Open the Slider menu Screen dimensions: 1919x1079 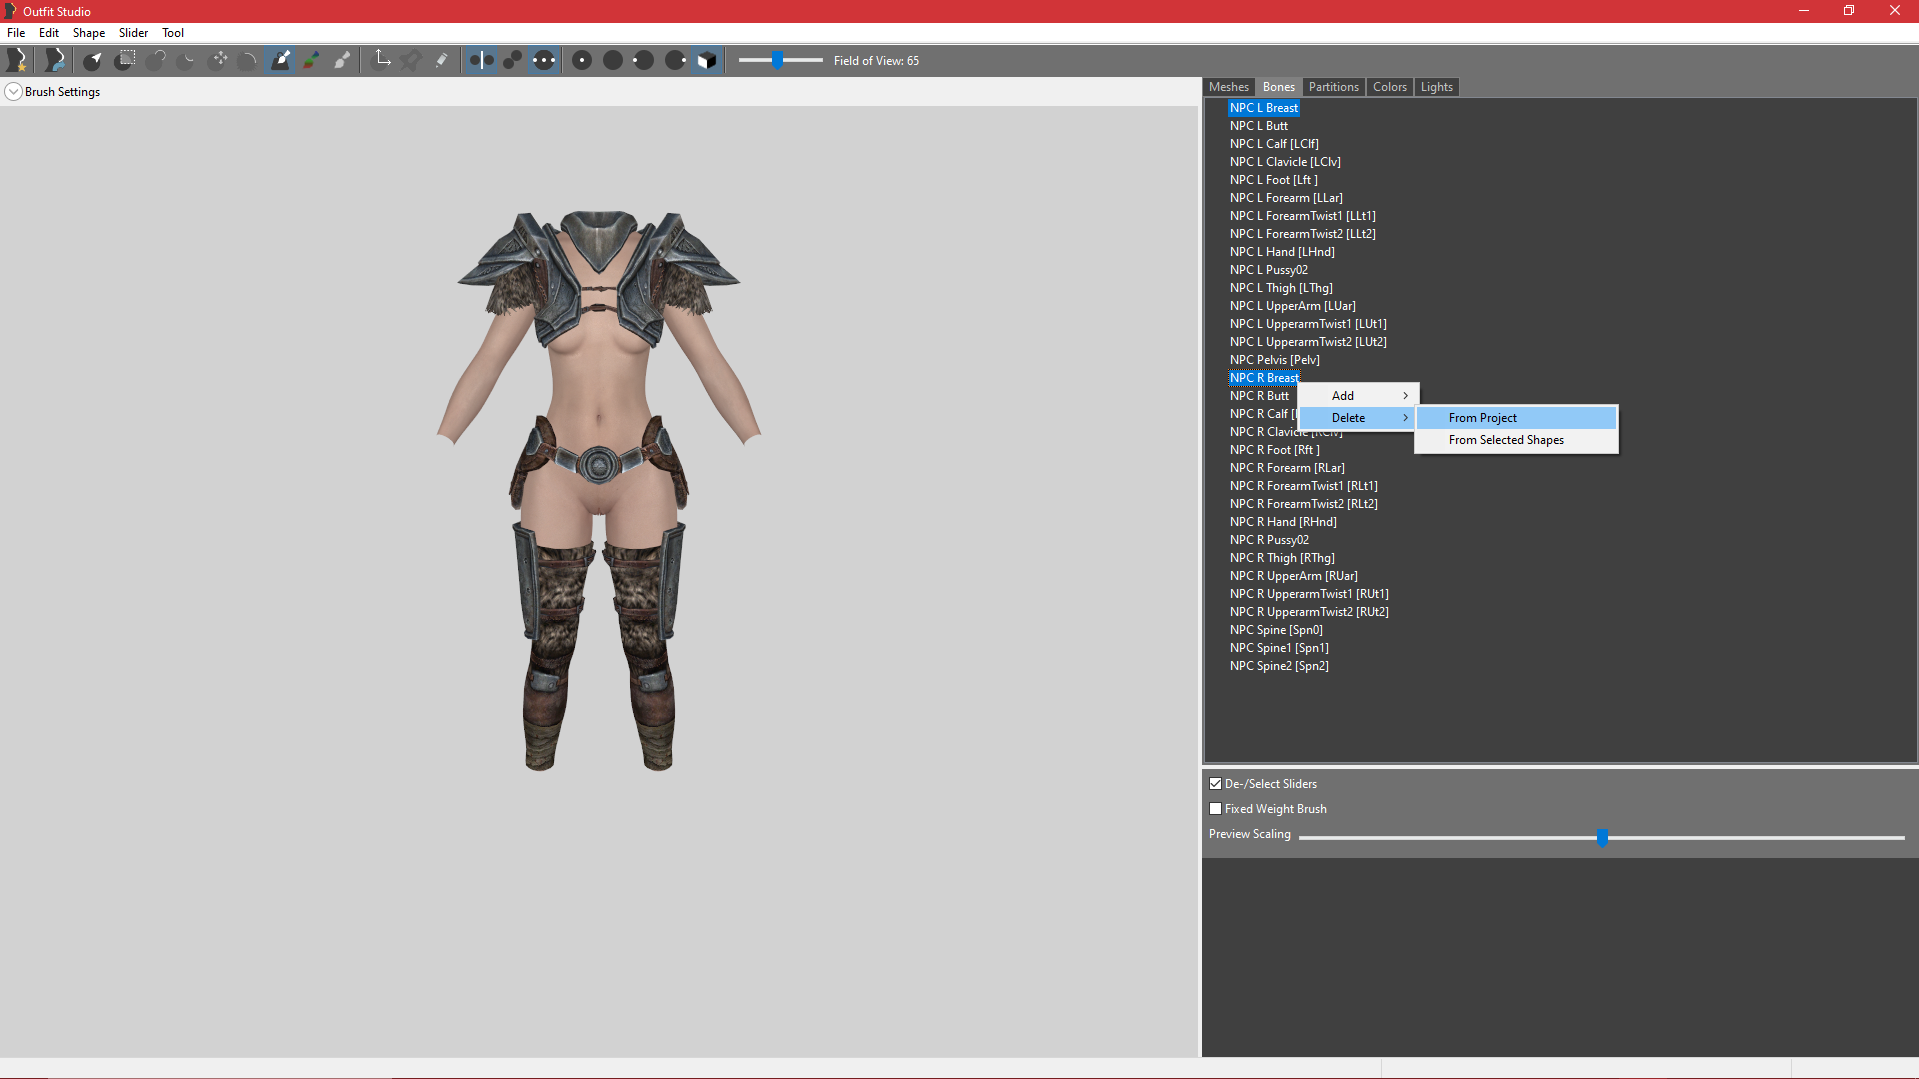133,33
